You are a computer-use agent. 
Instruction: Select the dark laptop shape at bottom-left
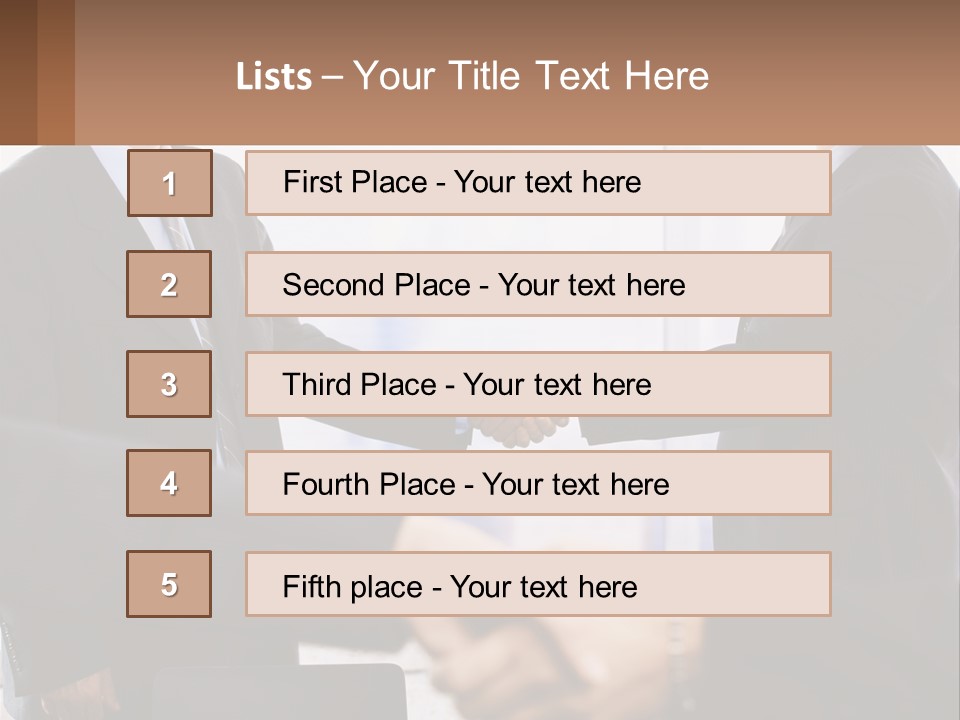pyautogui.click(x=280, y=692)
